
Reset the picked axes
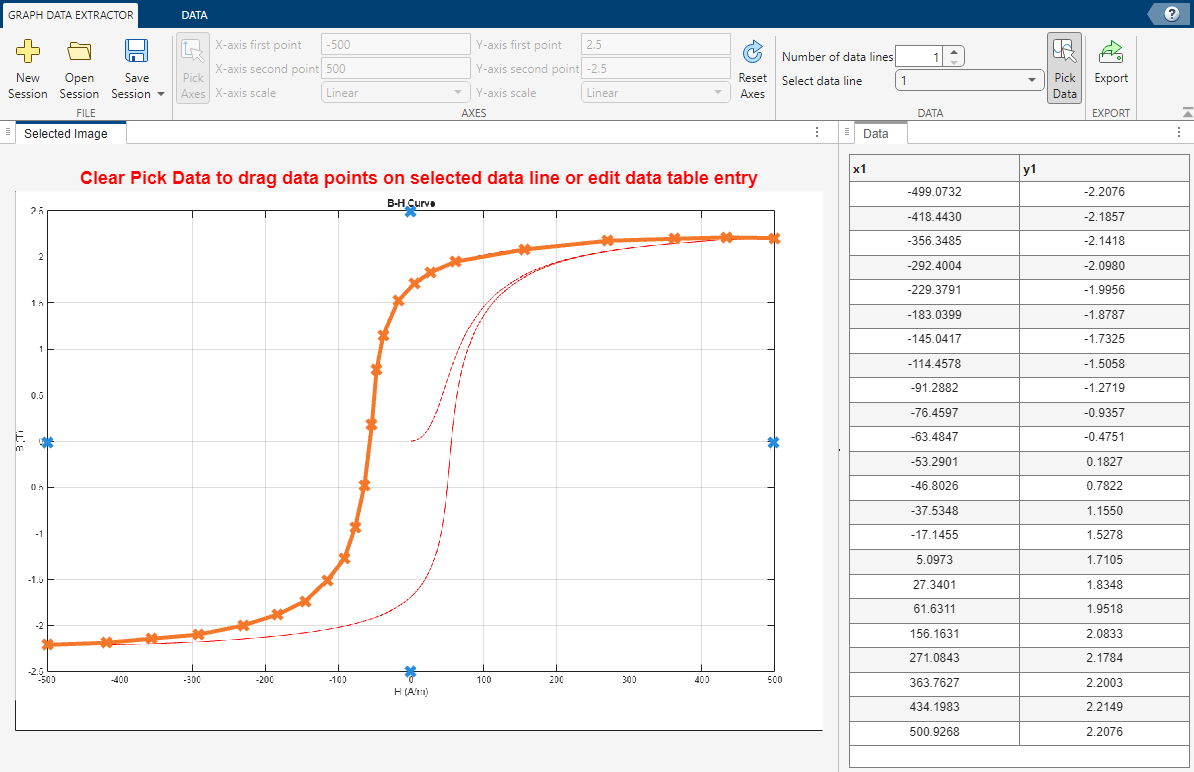click(x=752, y=67)
